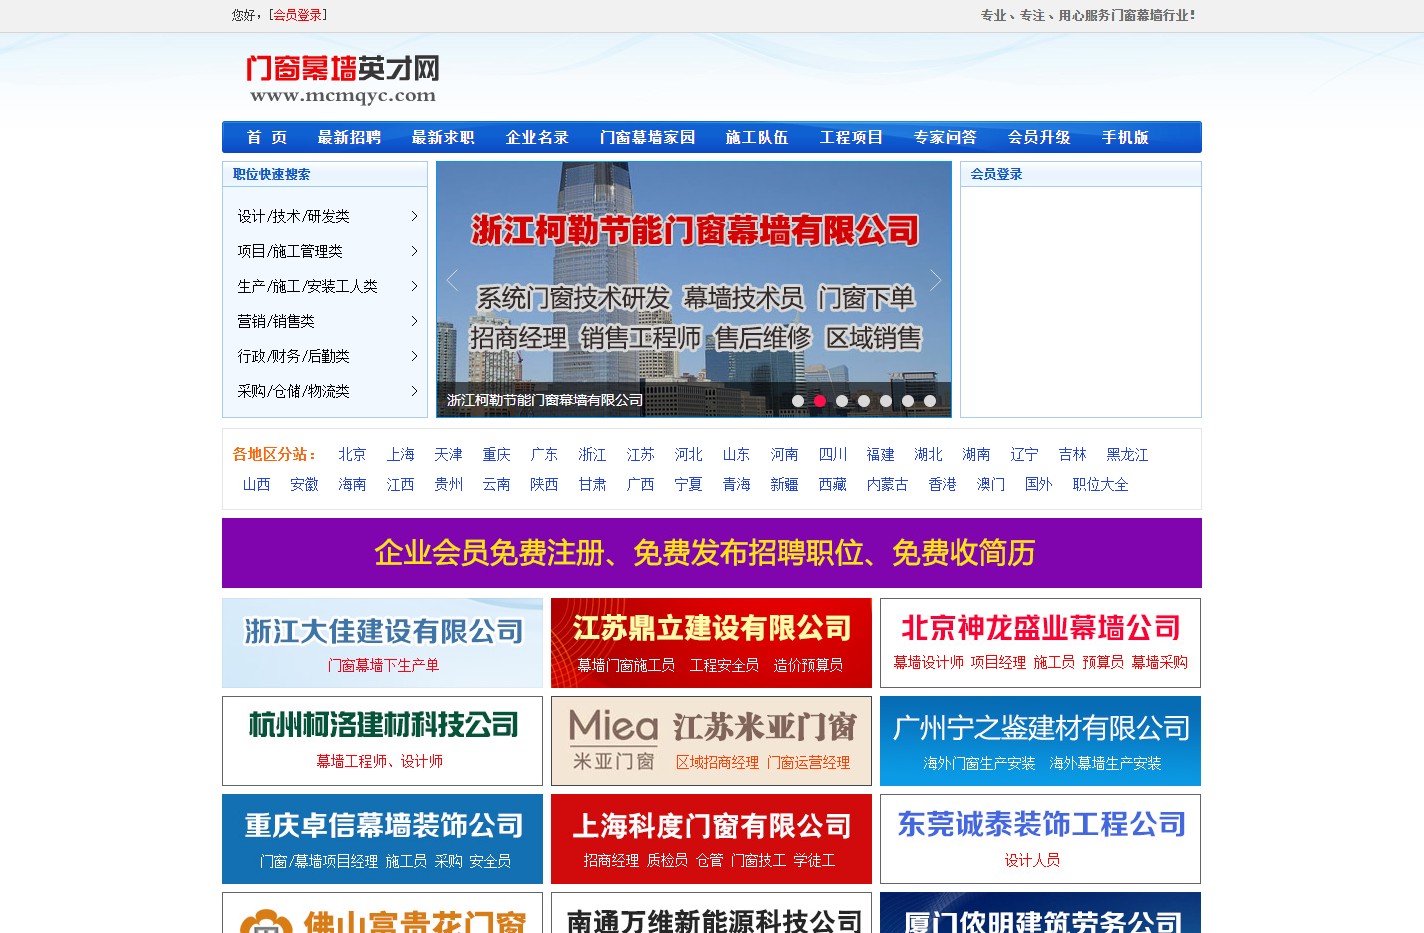Expand the 行政/财务/后勤类 category arrow
The height and width of the screenshot is (933, 1424).
(x=414, y=356)
